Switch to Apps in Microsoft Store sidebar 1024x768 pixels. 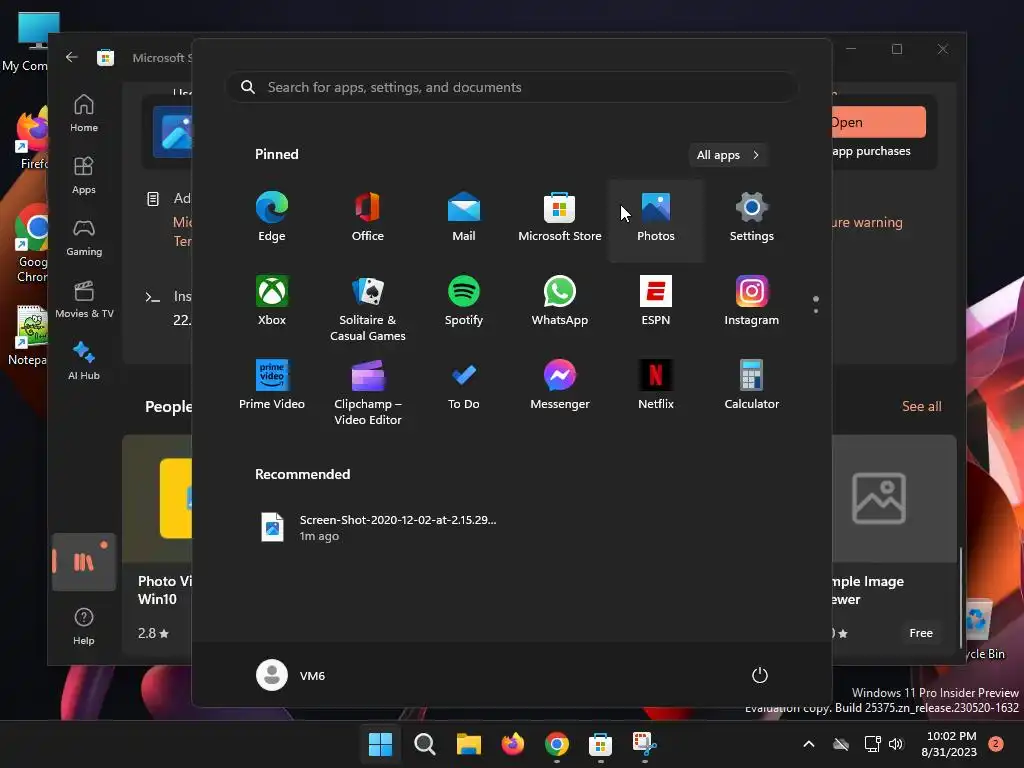[84, 176]
